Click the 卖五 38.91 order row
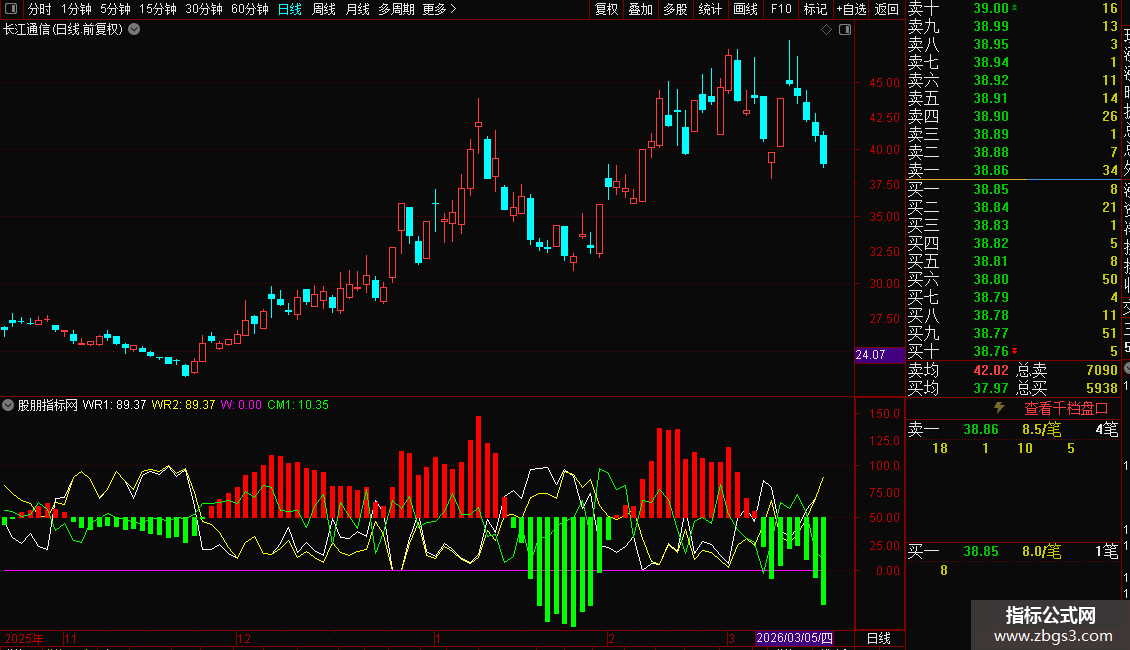 coord(1013,98)
